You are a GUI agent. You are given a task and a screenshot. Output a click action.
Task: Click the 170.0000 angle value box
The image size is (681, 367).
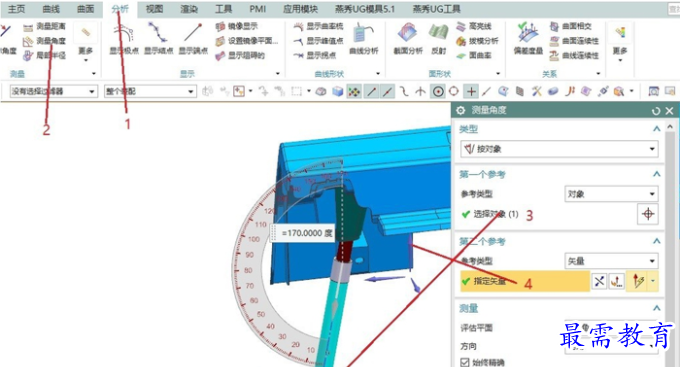(302, 233)
